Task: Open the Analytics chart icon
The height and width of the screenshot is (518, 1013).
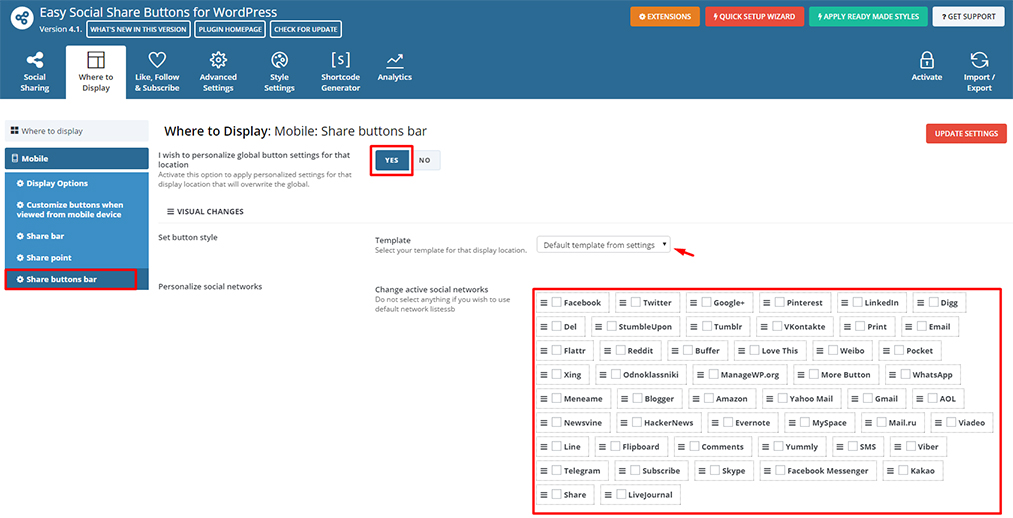Action: click(394, 60)
